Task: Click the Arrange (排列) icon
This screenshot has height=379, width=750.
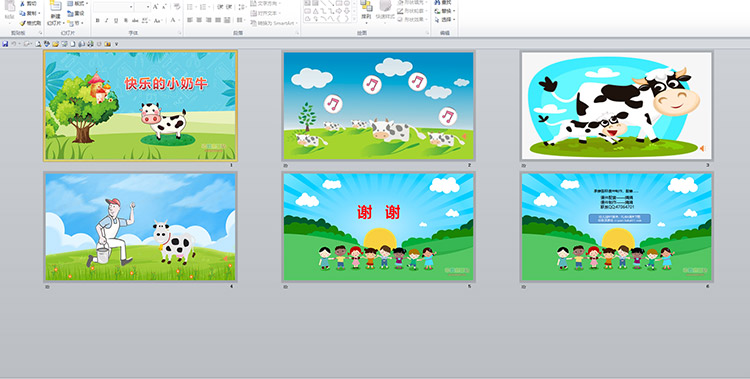Action: (366, 6)
